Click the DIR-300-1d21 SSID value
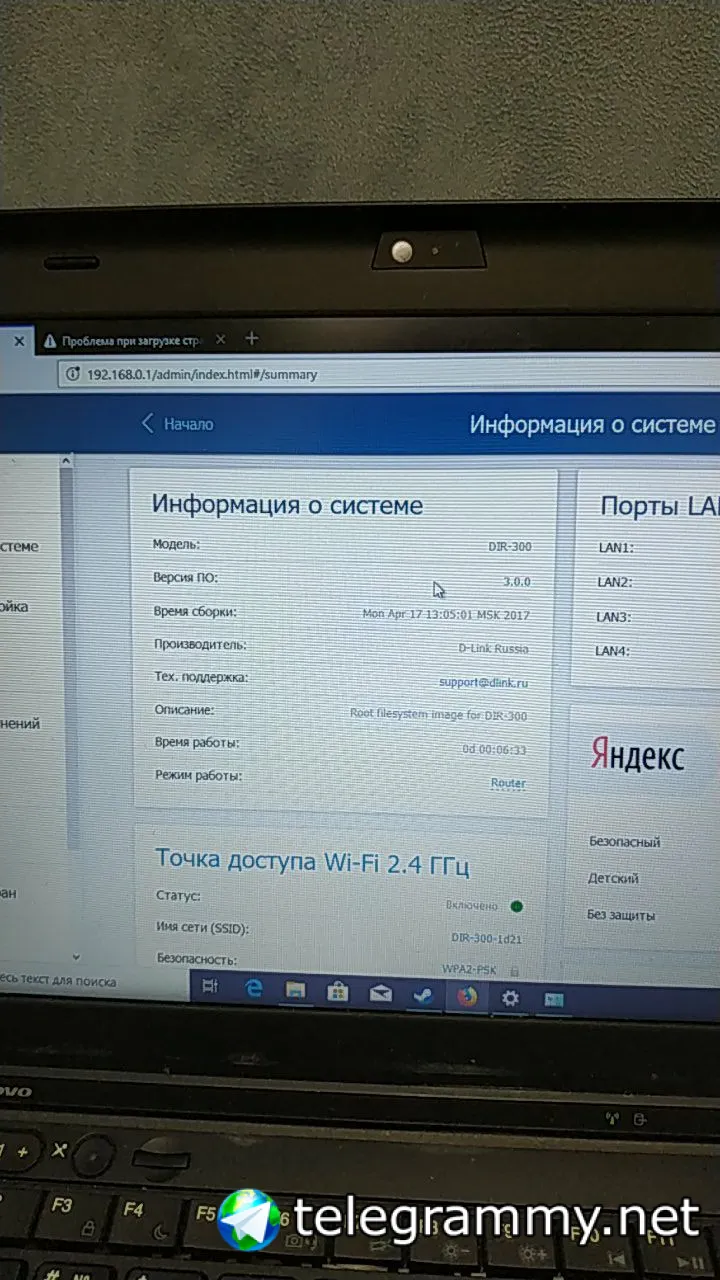Image resolution: width=720 pixels, height=1280 pixels. (486, 938)
